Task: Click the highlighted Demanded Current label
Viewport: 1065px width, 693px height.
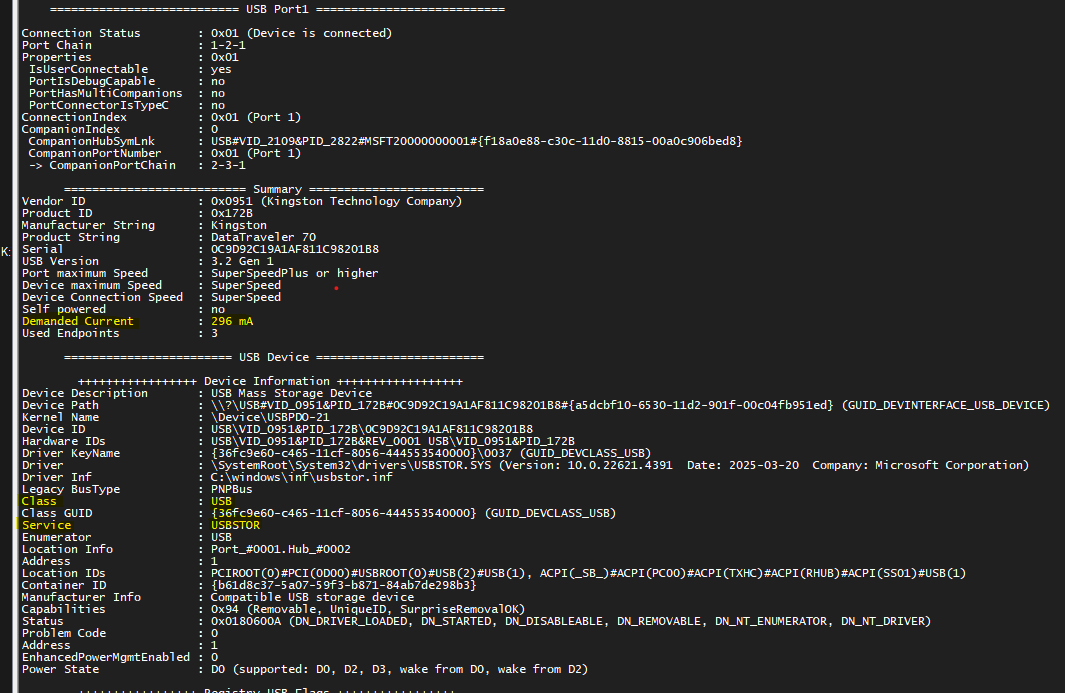Action: pyautogui.click(x=78, y=321)
